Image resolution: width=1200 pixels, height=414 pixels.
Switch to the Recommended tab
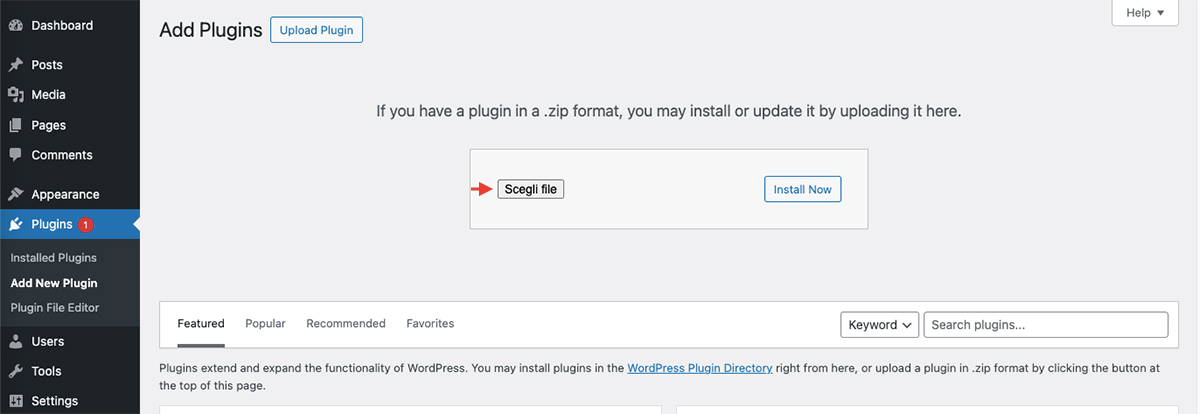pos(346,324)
